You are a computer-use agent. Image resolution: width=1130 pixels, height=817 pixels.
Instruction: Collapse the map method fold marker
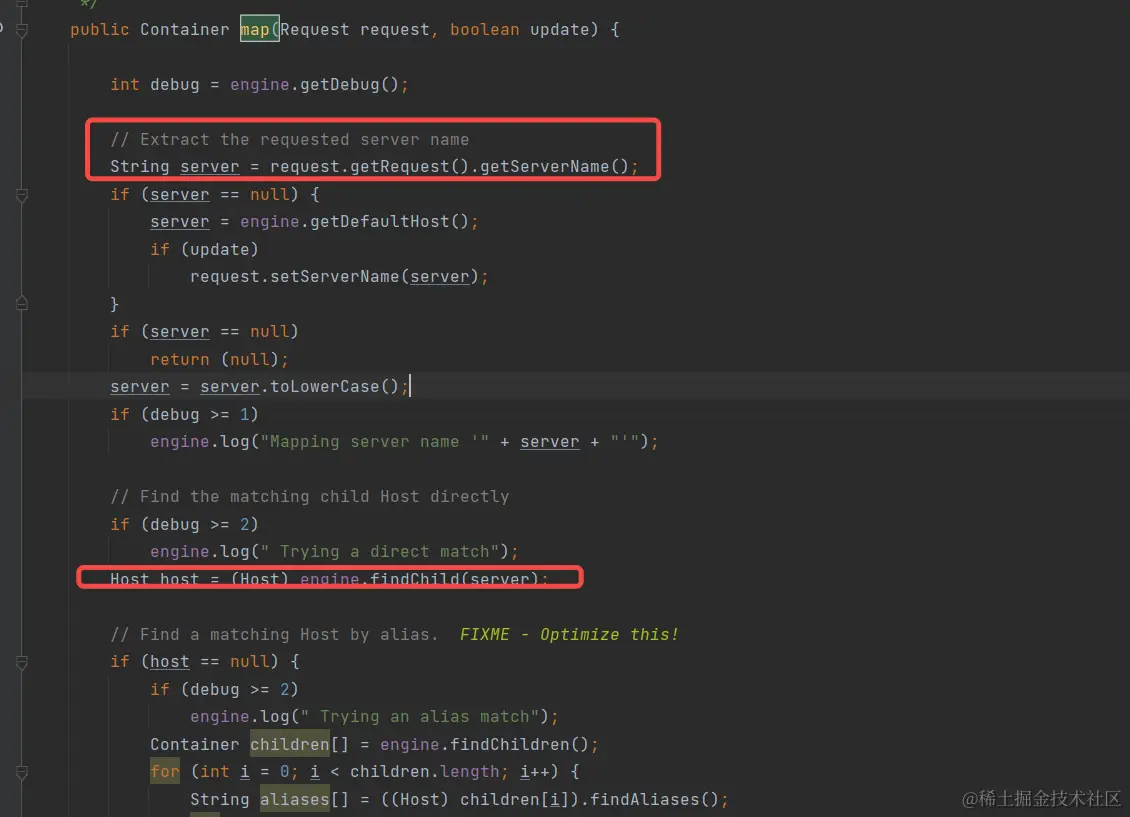(22, 31)
